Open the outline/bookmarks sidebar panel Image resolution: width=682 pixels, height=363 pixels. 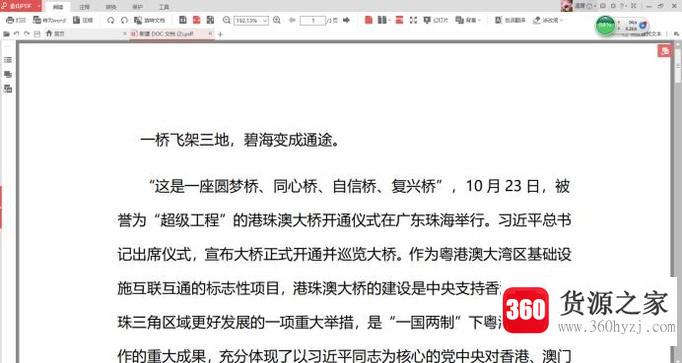(x=8, y=60)
